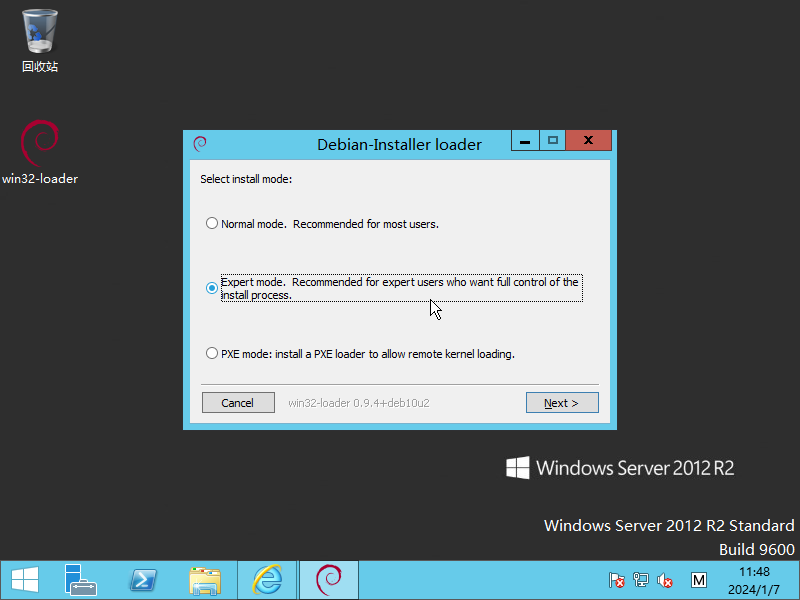800x600 pixels.
Task: Select the win32-loader desktop icon
Action: click(40, 152)
